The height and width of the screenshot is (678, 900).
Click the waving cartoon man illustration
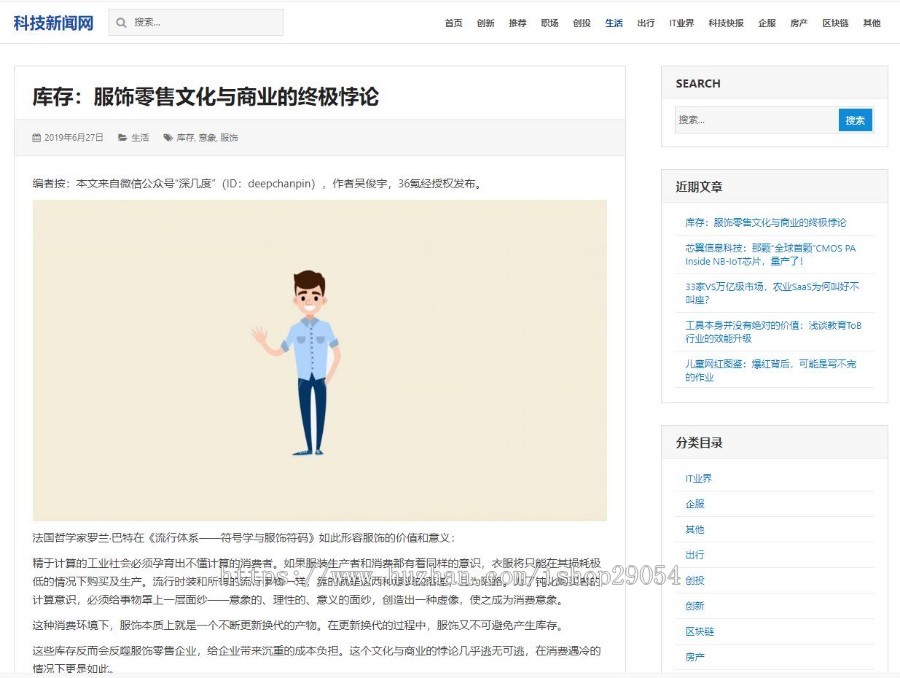(x=308, y=360)
